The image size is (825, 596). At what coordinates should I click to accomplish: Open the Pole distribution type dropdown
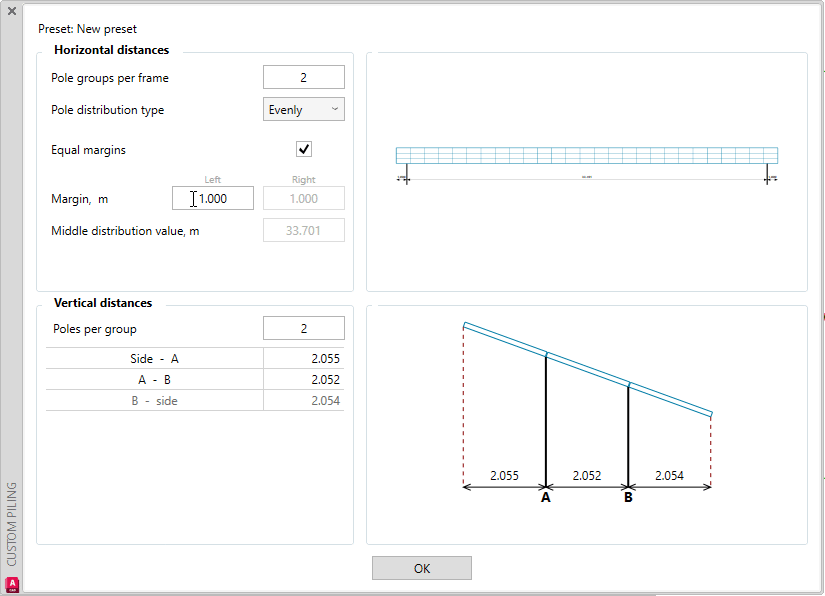tap(304, 109)
